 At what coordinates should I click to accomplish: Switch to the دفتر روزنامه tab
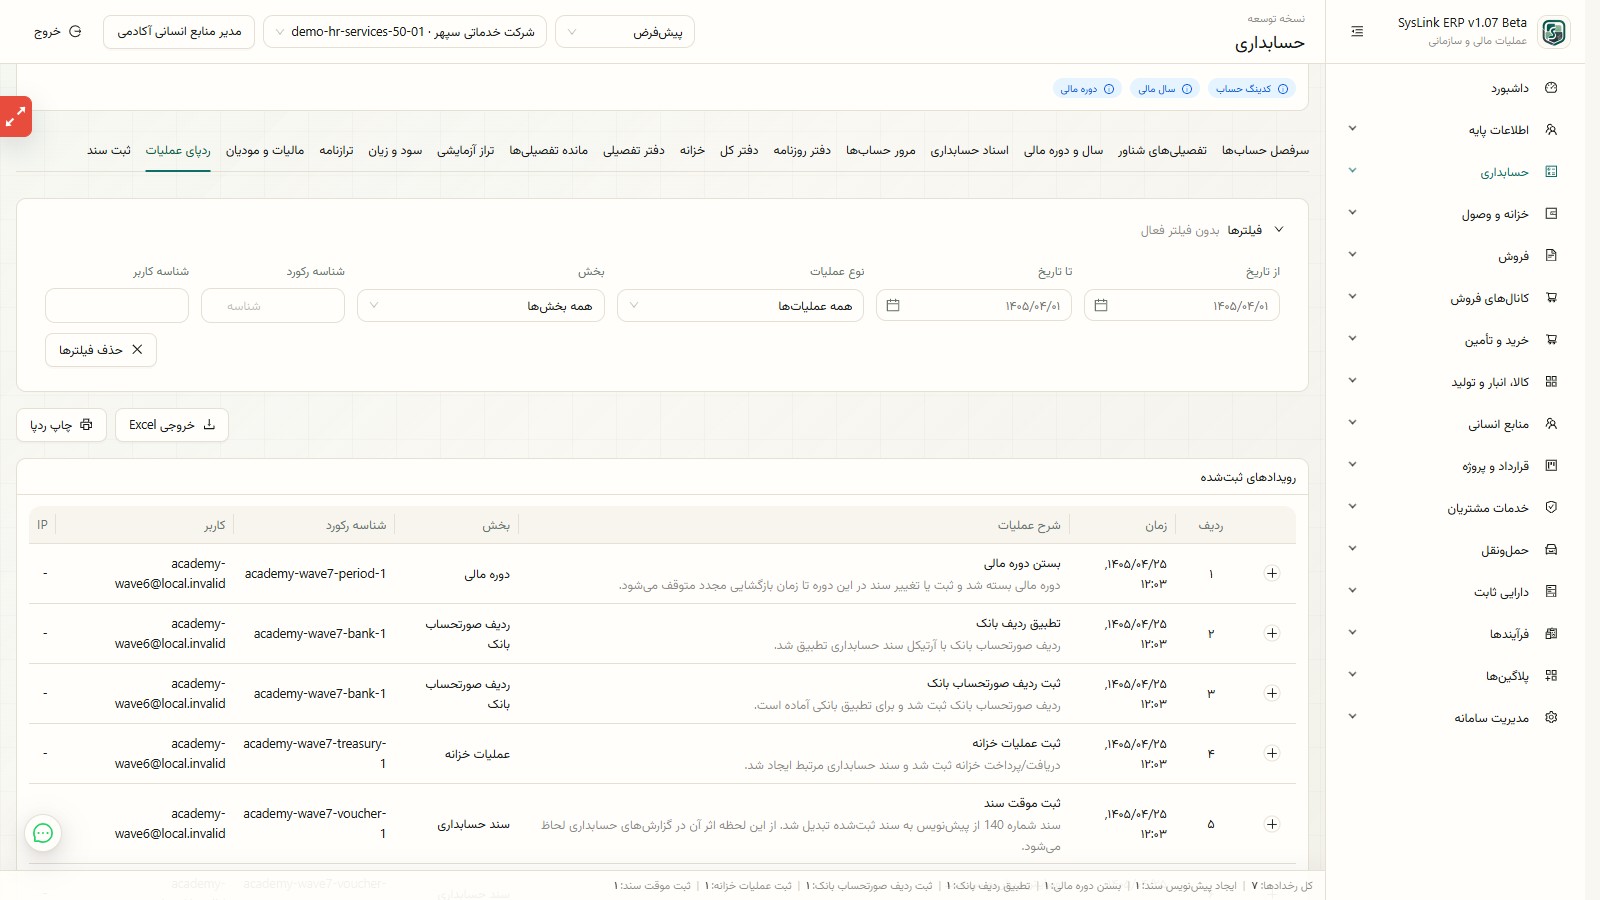(802, 150)
